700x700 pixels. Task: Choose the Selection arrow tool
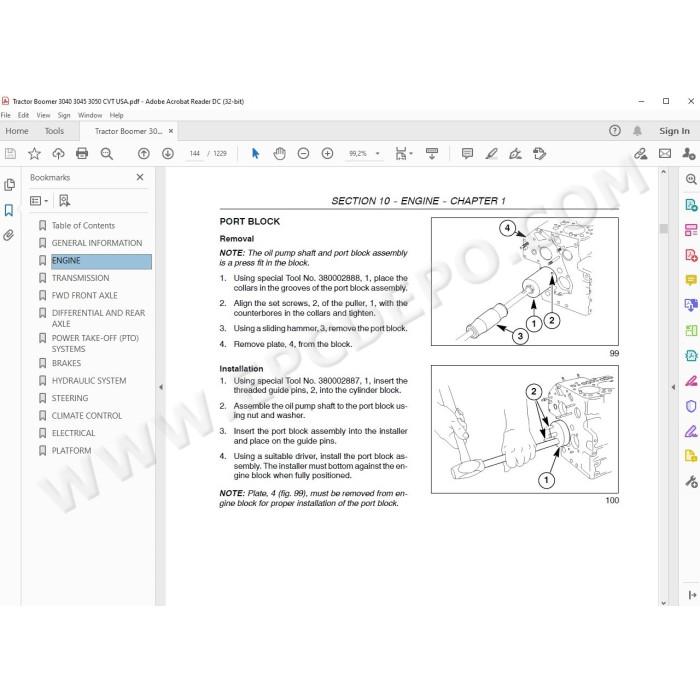255,154
